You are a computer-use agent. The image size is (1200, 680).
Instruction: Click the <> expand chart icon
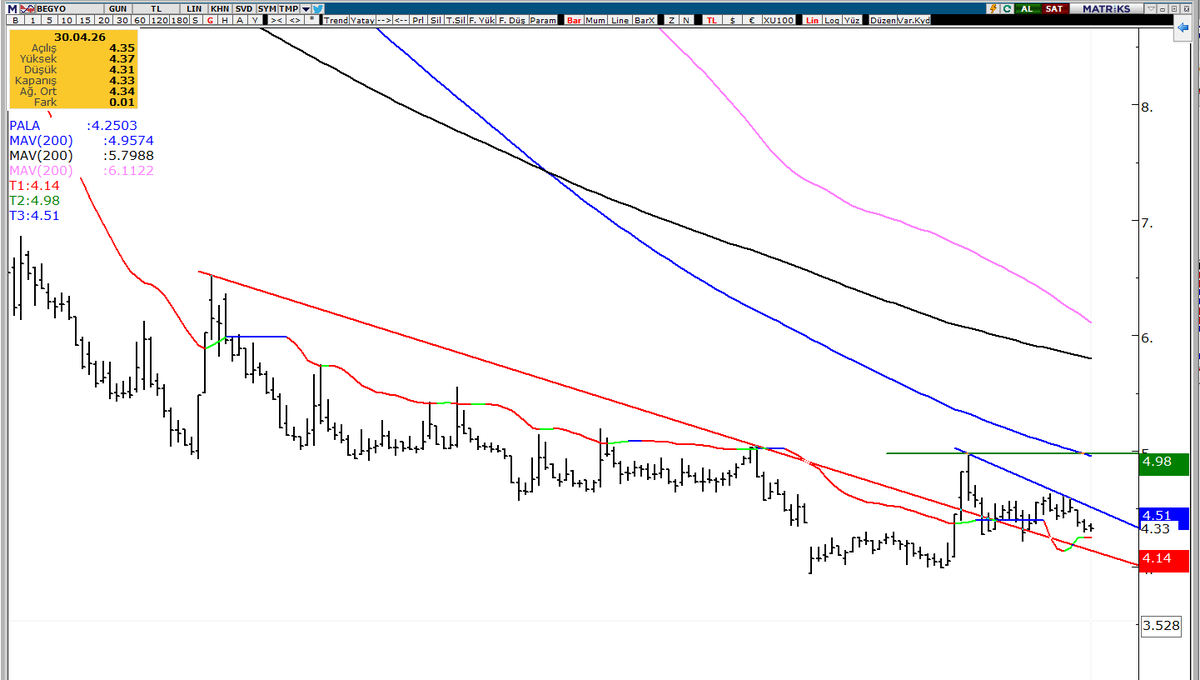296,20
